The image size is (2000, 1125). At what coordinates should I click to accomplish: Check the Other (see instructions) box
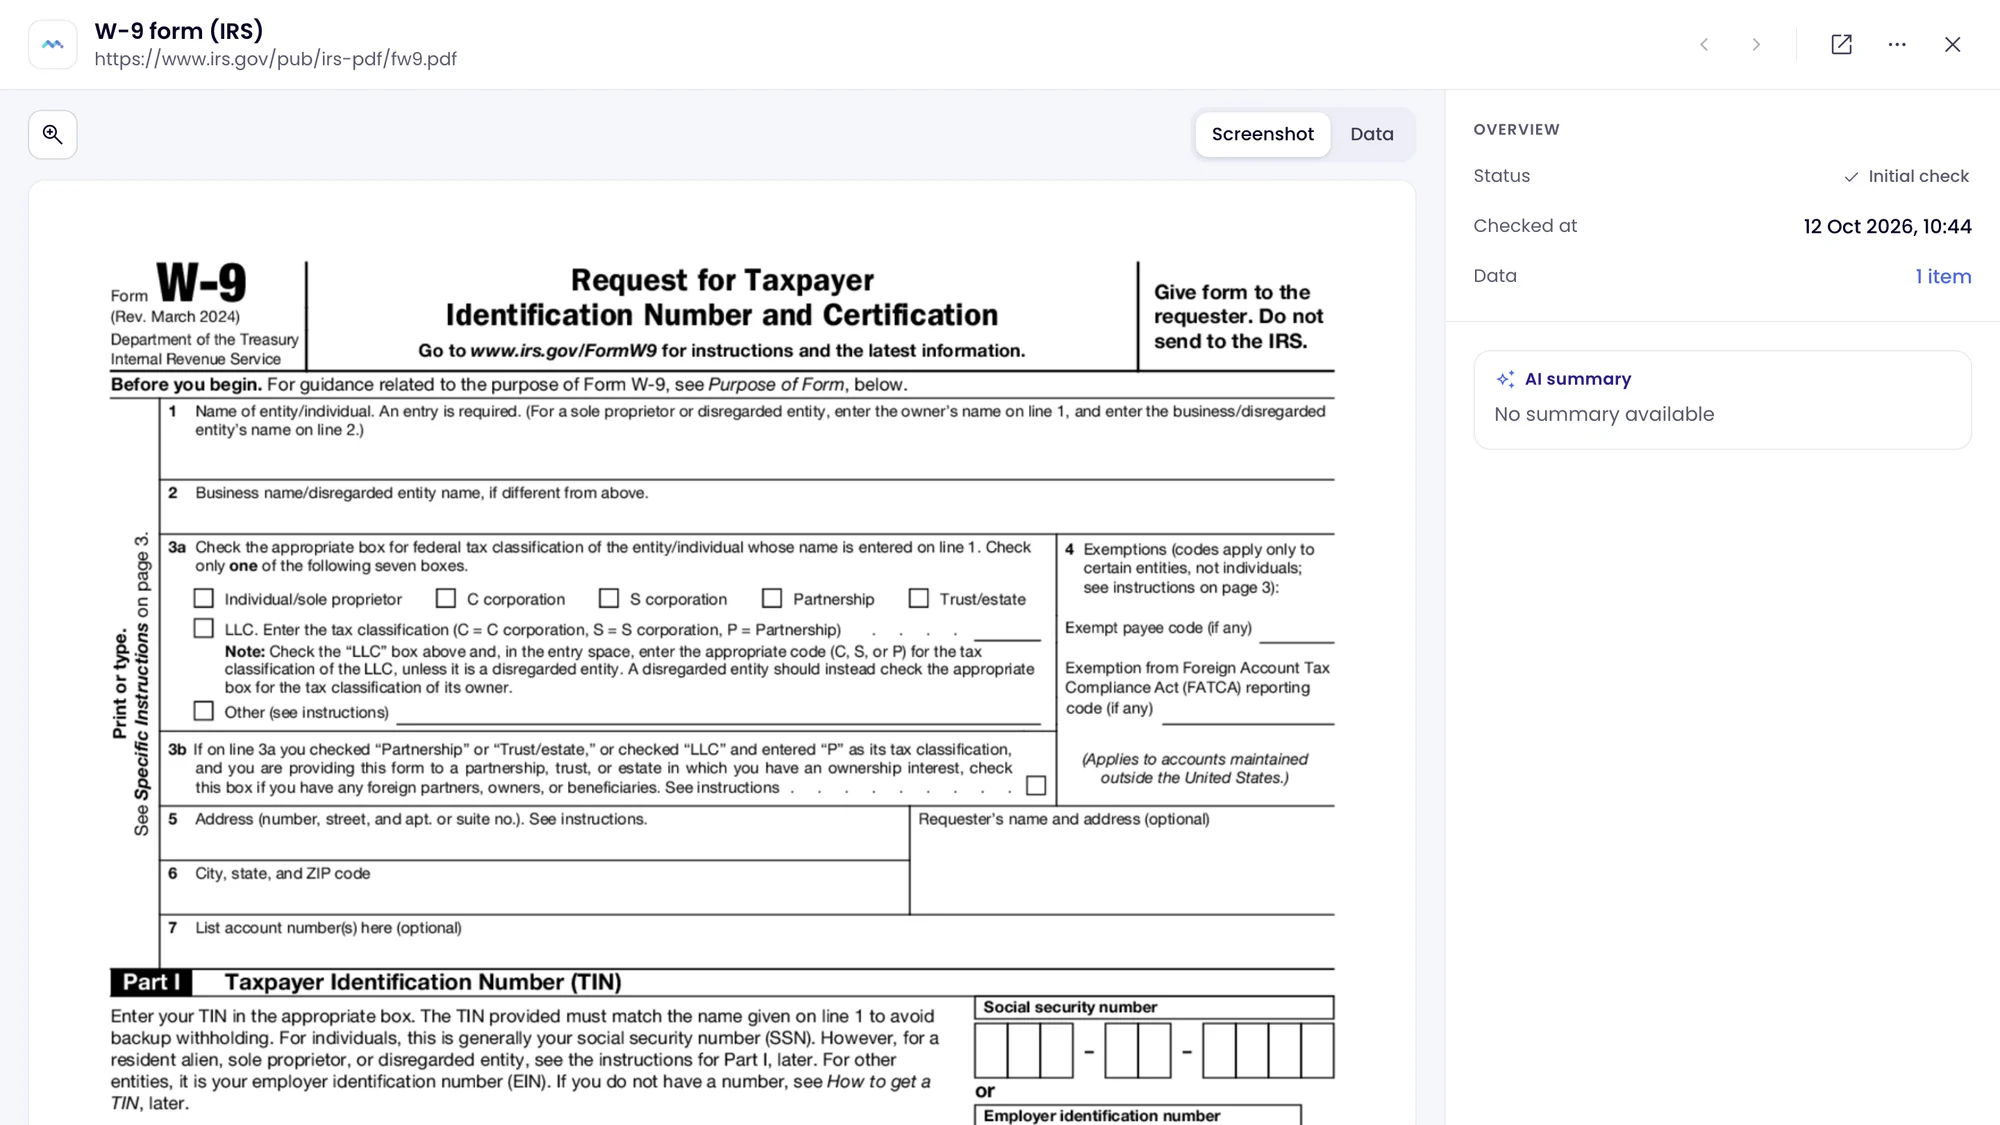click(x=204, y=711)
